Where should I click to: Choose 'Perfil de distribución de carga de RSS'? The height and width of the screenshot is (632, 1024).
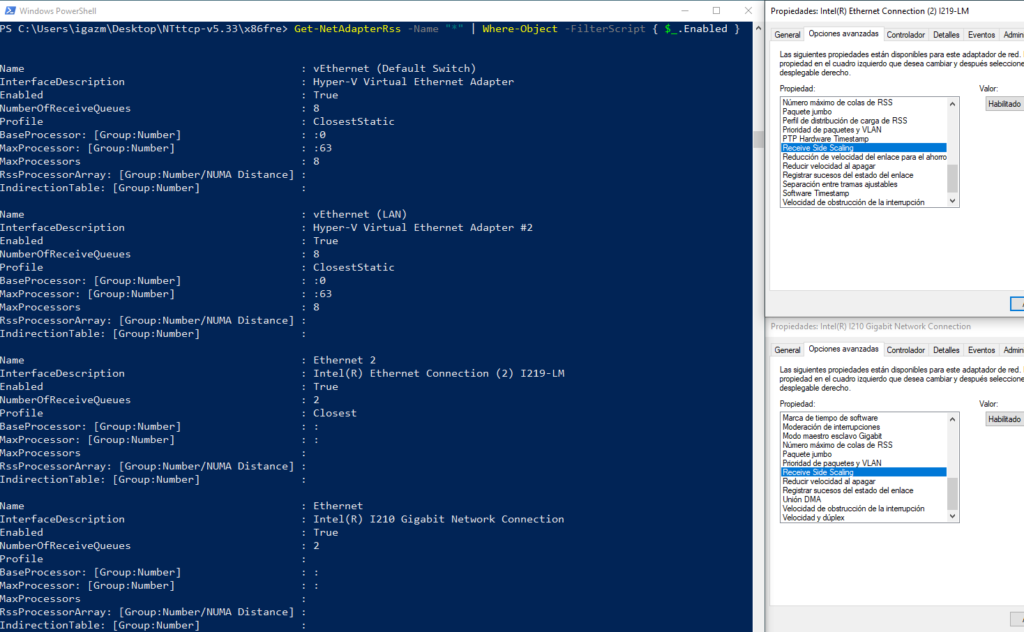pos(844,120)
